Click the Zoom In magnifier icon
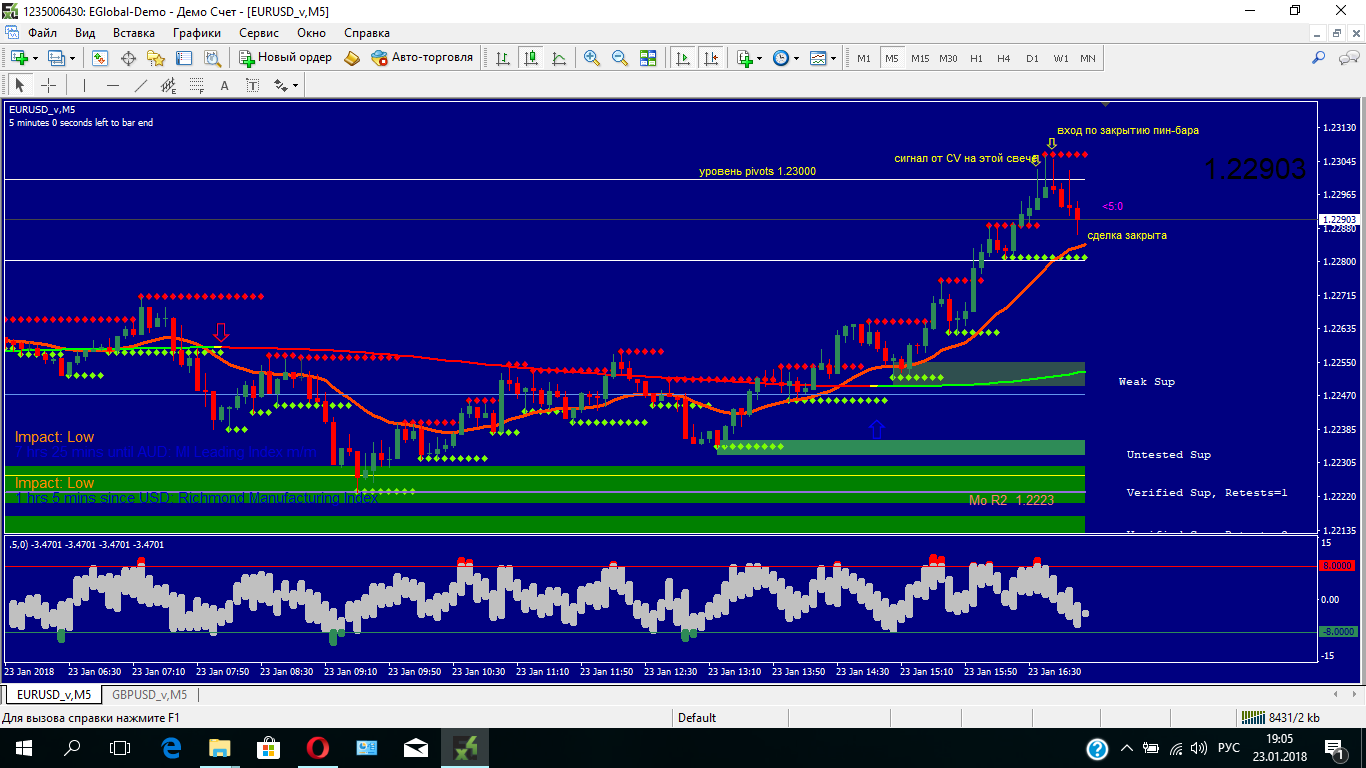The image size is (1366, 768). pos(592,58)
